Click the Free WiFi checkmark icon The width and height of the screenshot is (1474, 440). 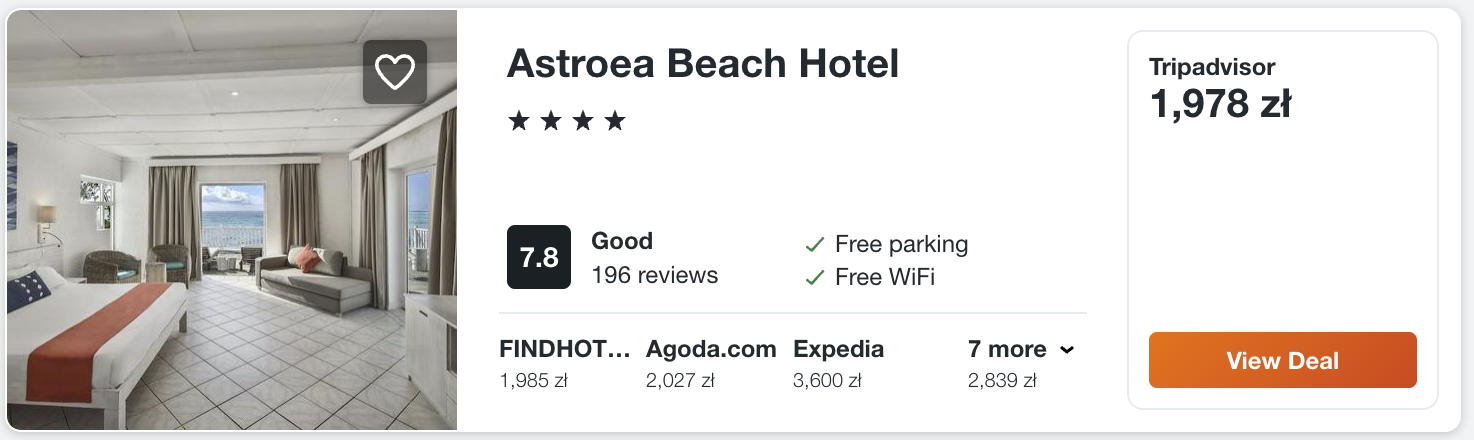point(815,277)
